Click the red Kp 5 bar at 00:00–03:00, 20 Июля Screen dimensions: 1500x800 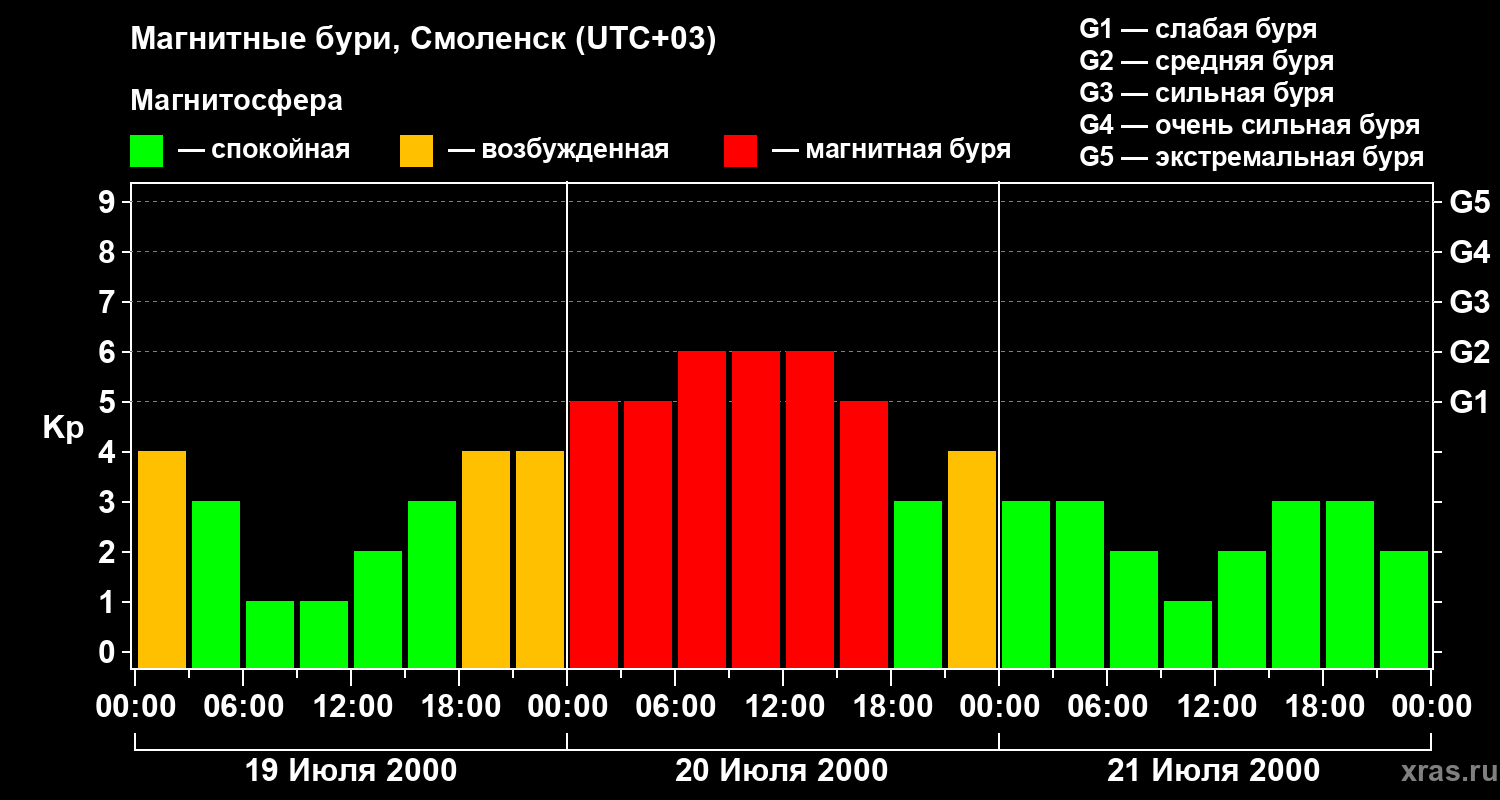[x=594, y=534]
